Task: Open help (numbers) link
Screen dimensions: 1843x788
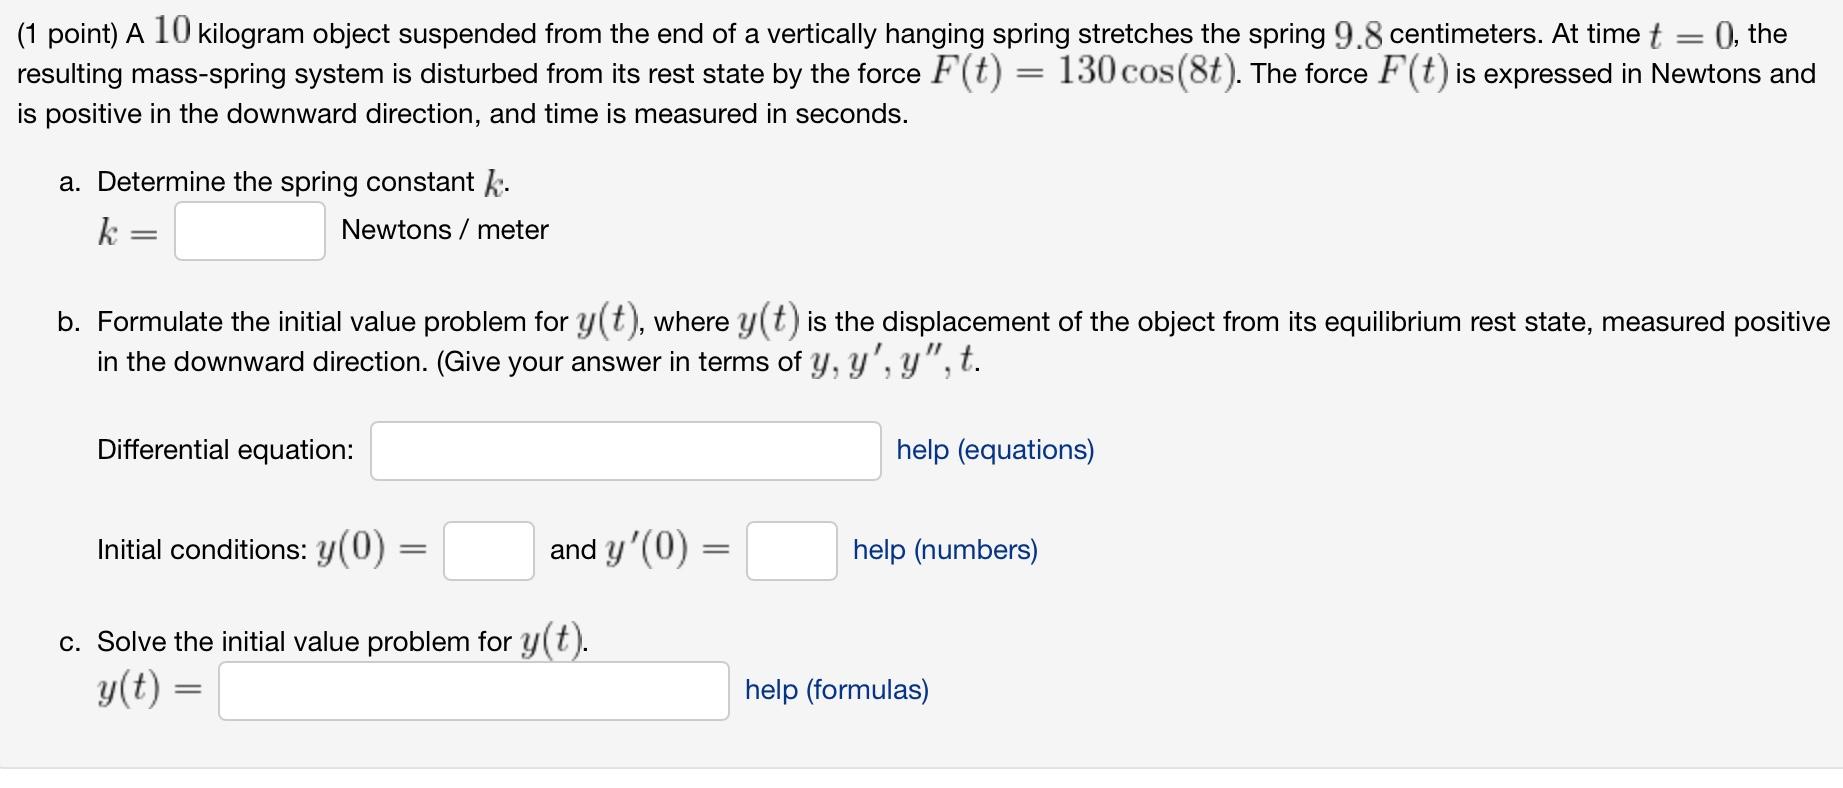Action: pyautogui.click(x=944, y=550)
